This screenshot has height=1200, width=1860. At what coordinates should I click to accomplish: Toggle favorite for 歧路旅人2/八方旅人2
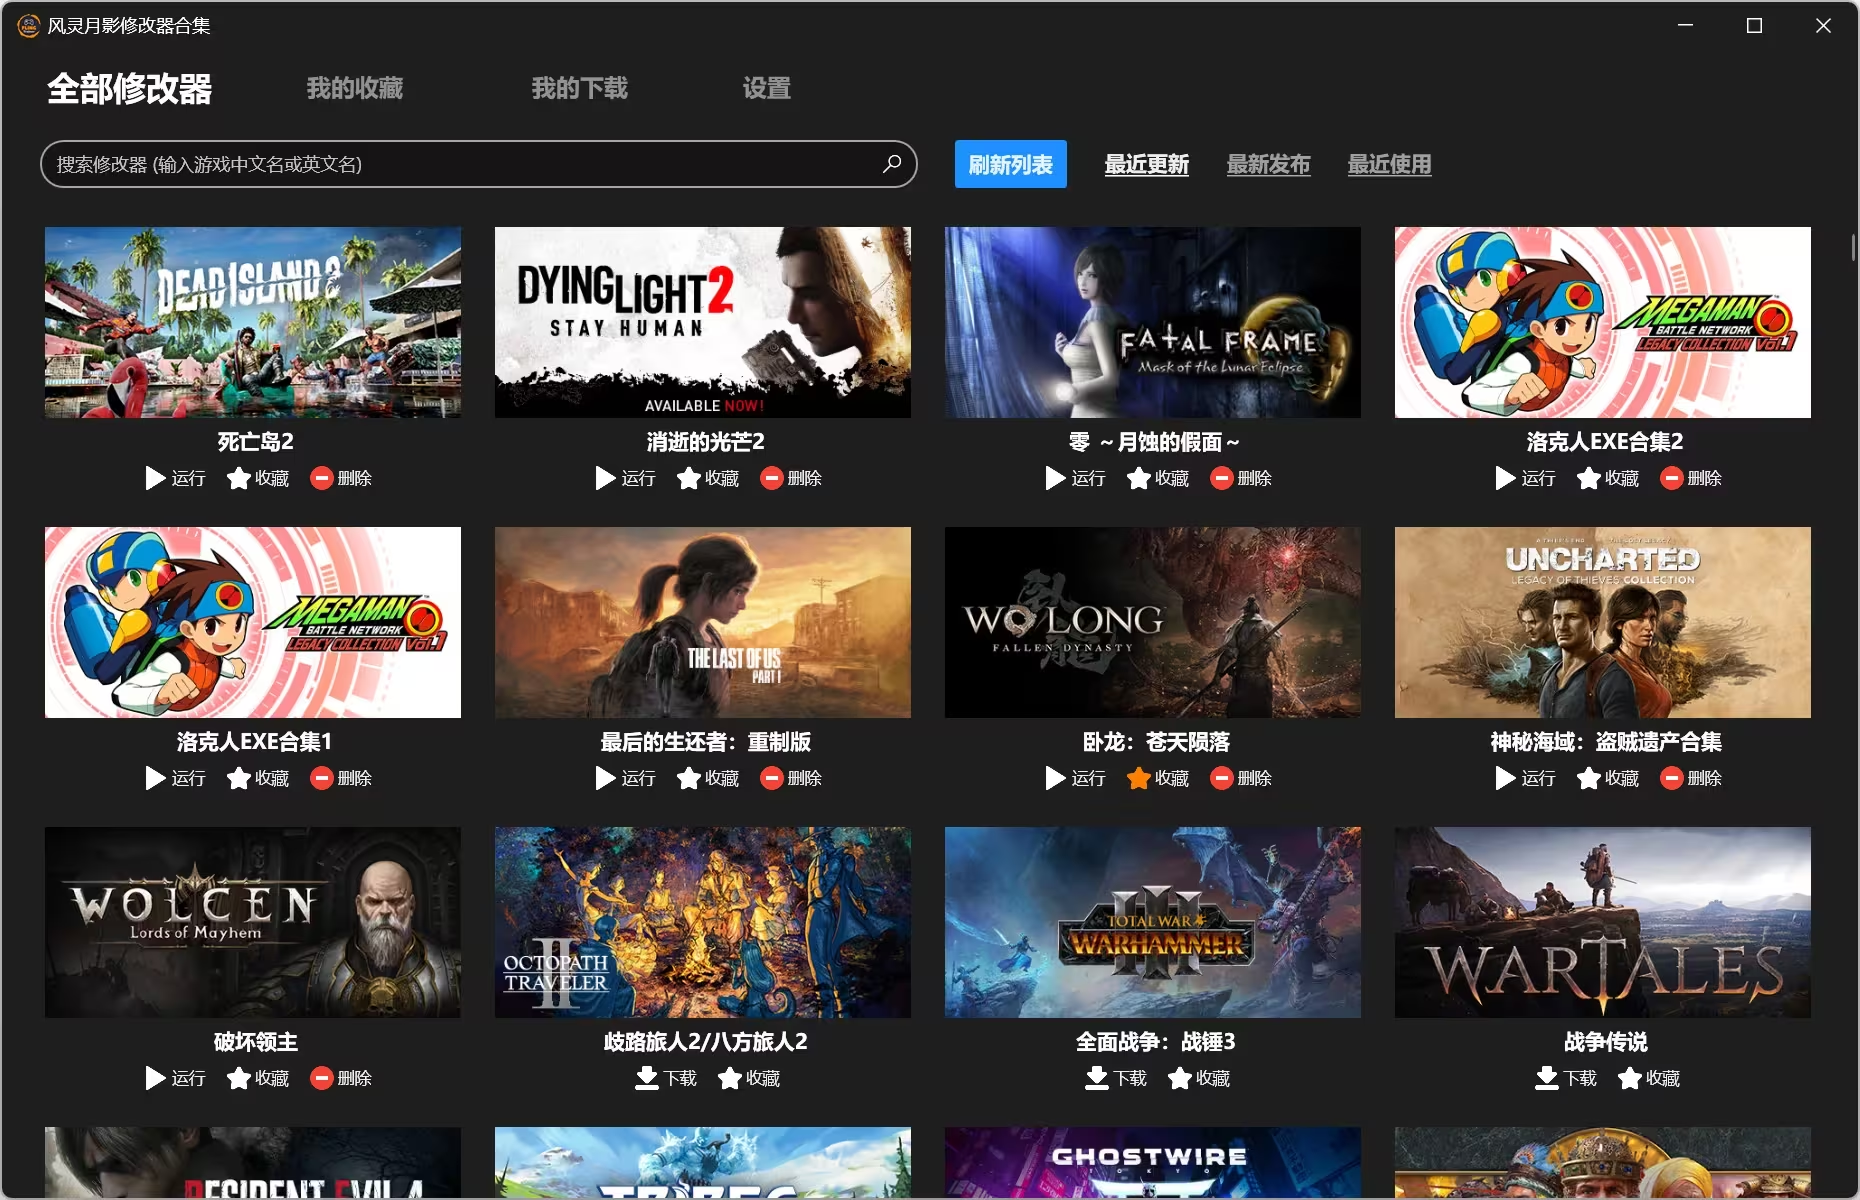749,1078
